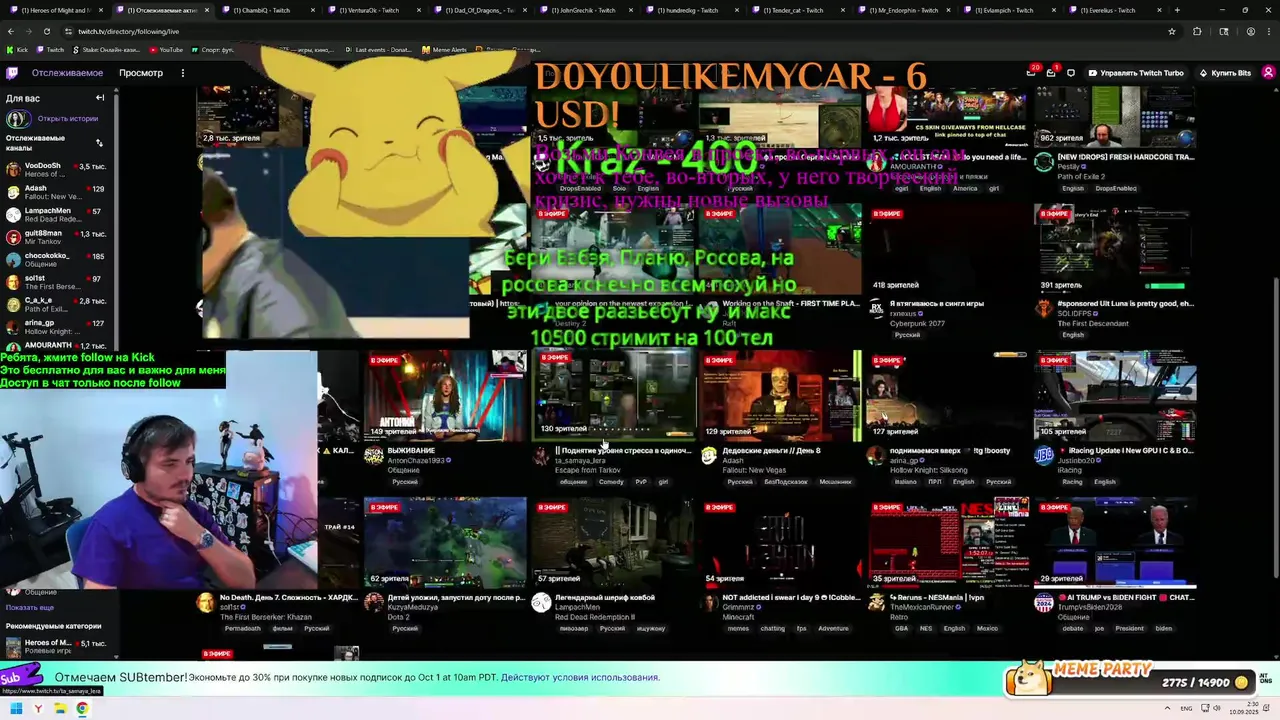The height and width of the screenshot is (720, 1280).
Task: Bookmark this page with star icon
Action: (x=1172, y=31)
